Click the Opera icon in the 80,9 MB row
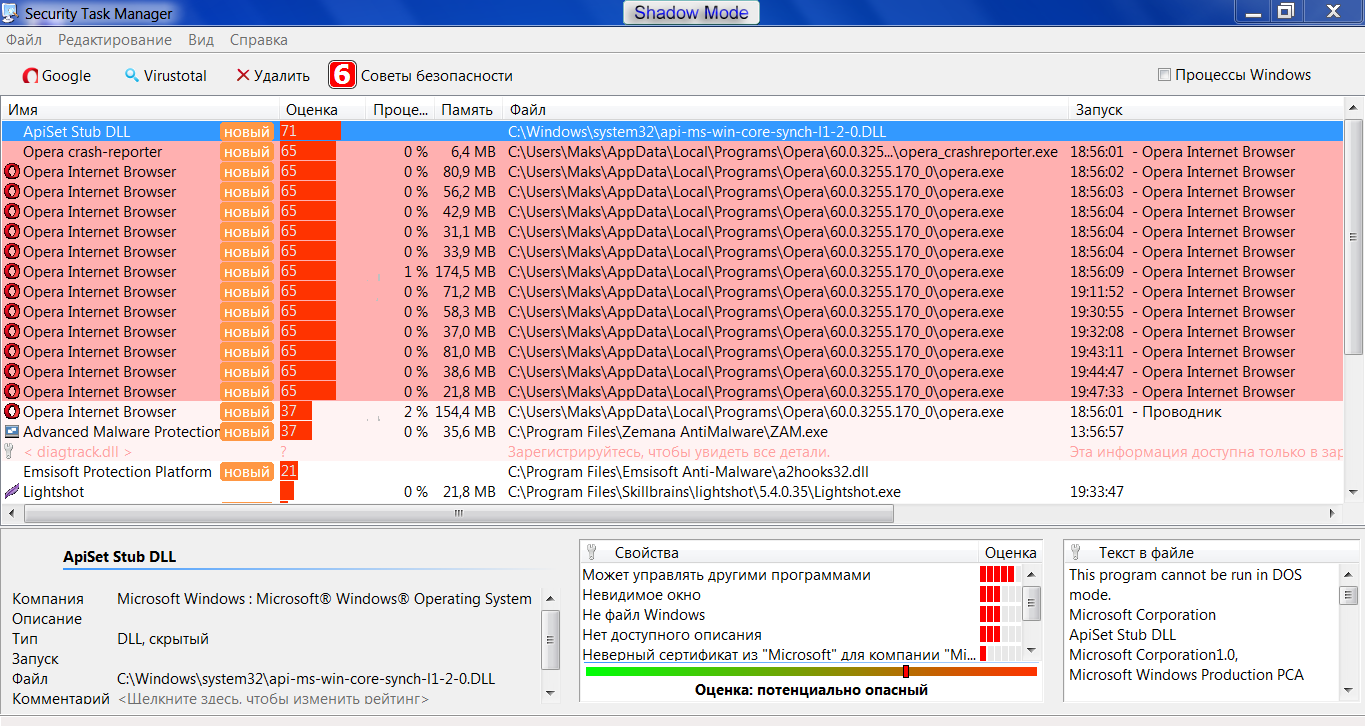 (x=12, y=172)
